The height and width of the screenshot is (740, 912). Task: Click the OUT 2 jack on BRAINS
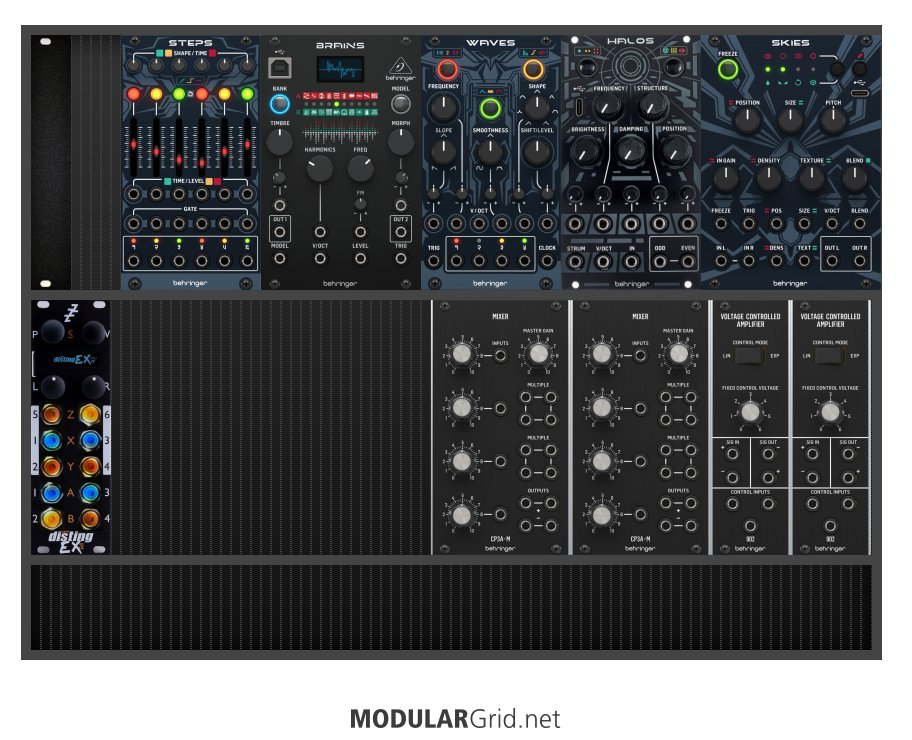click(401, 232)
